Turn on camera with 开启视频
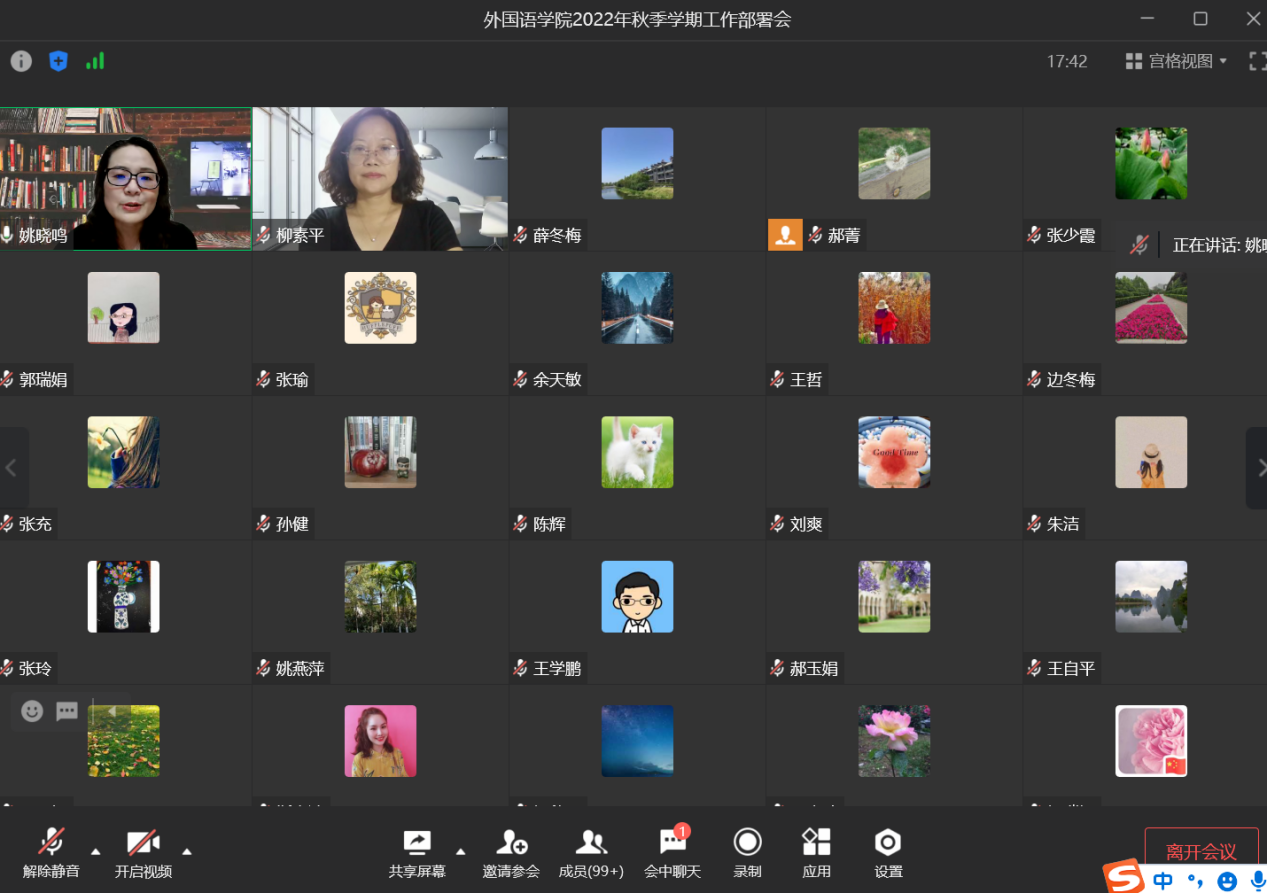 click(143, 852)
